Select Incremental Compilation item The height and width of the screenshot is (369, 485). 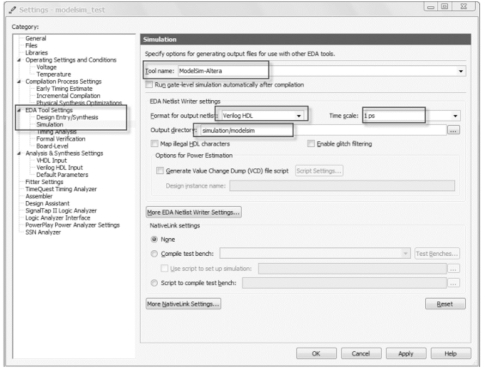(68, 96)
